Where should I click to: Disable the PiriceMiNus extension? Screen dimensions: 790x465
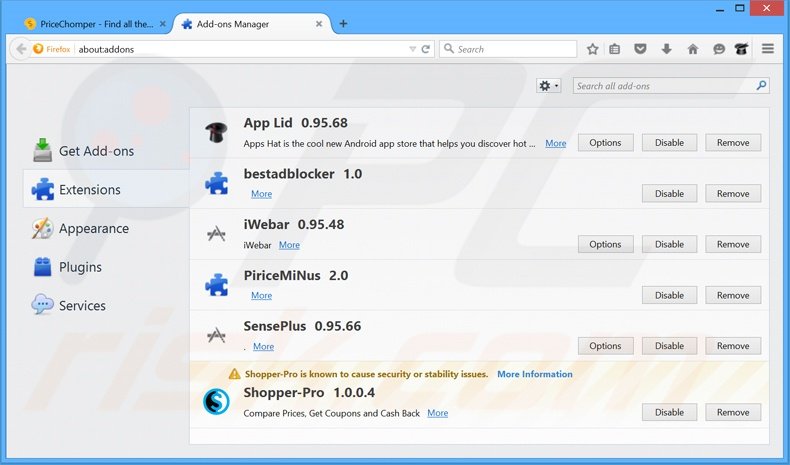669,295
